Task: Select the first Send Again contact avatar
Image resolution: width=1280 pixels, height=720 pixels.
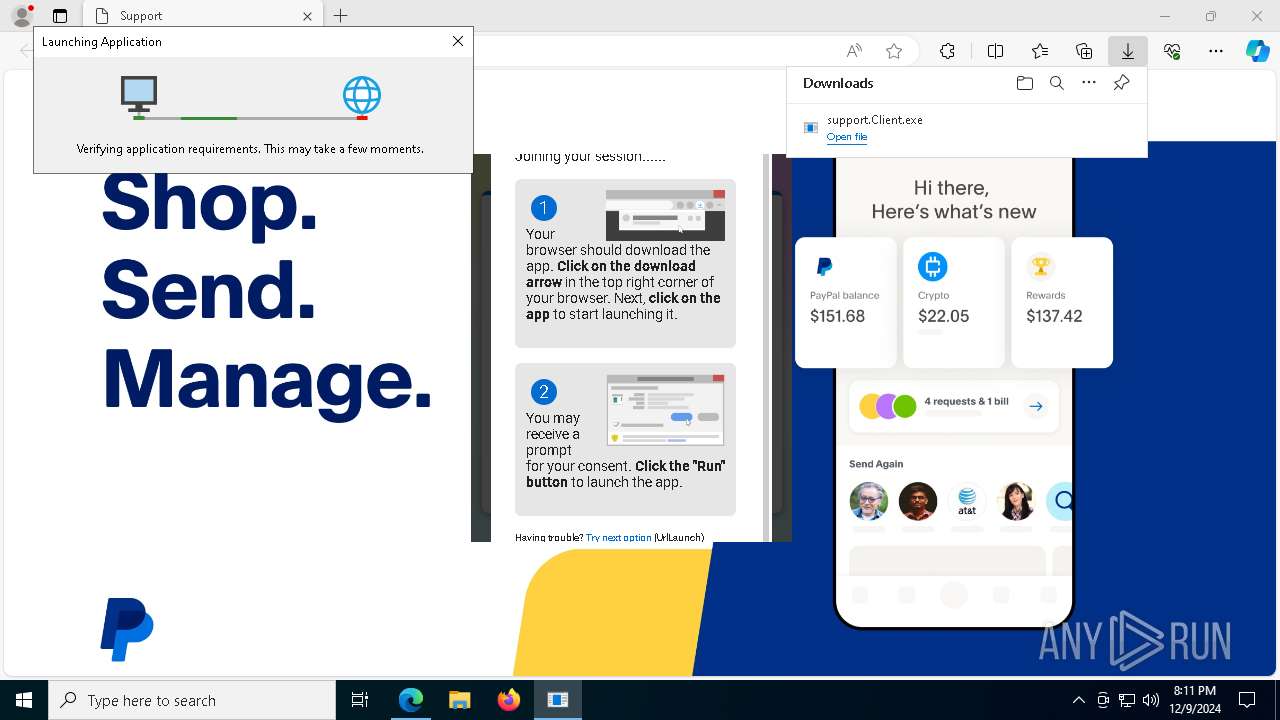Action: click(x=868, y=501)
